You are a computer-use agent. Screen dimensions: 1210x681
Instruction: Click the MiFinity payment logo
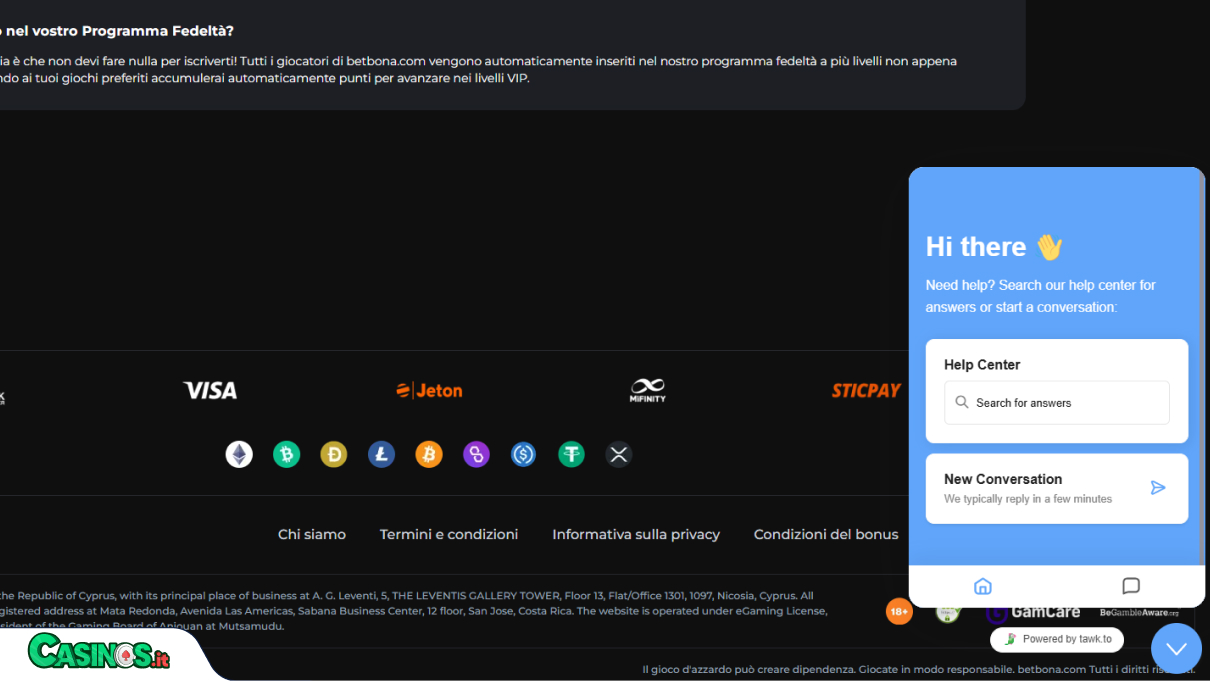click(x=648, y=390)
